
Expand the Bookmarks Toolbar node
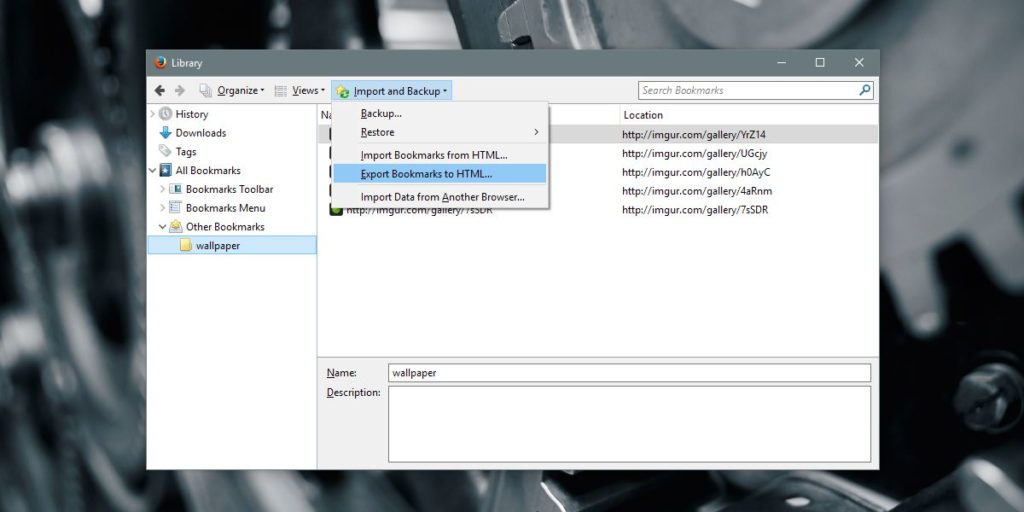[163, 189]
